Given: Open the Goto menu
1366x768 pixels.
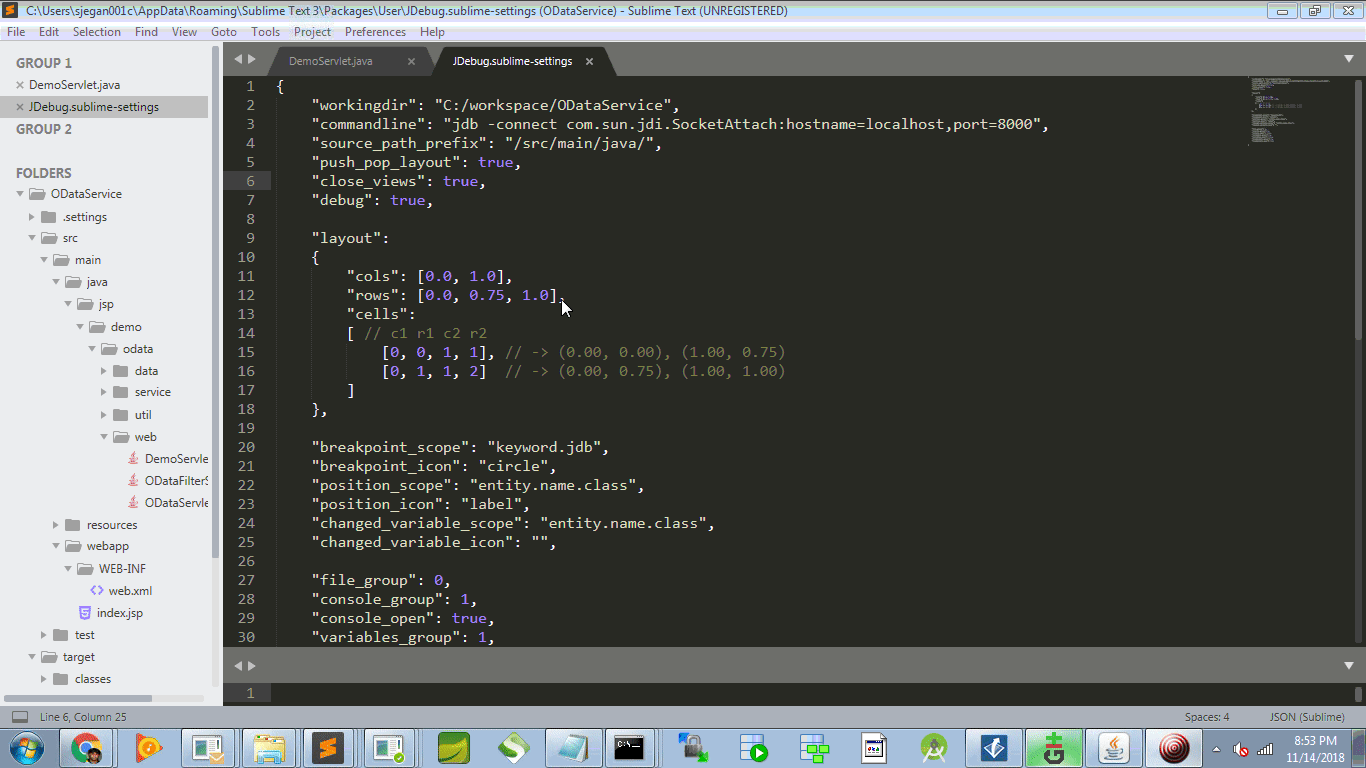Looking at the screenshot, I should click(x=224, y=32).
